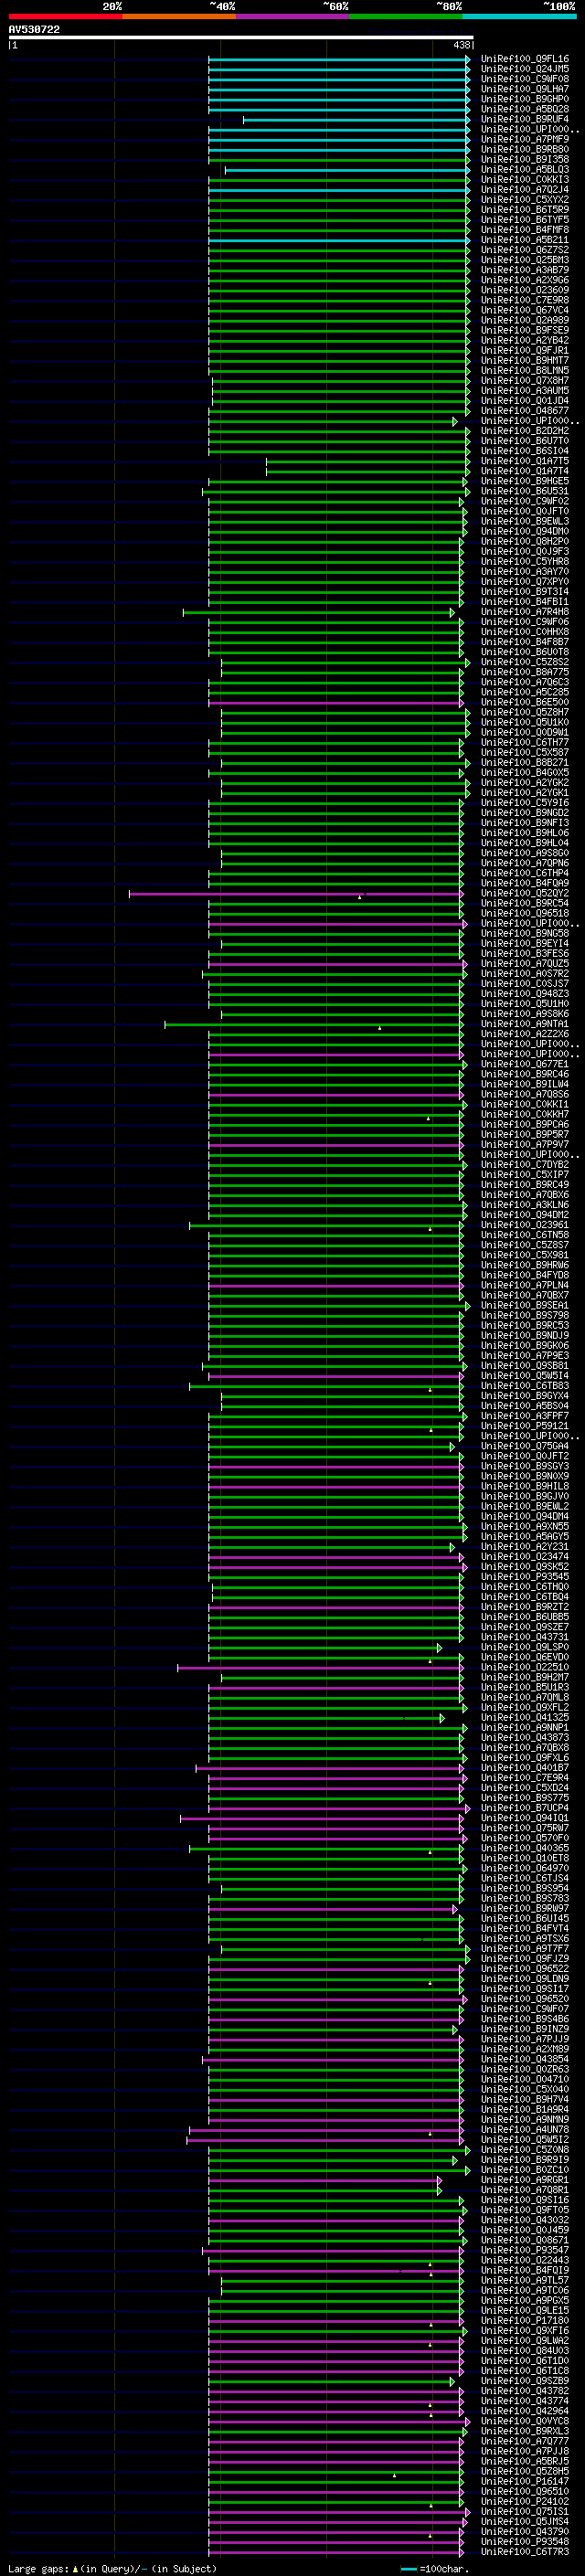The height and width of the screenshot is (2576, 585).
Task: Choose the UniRef100_A7Q2J4 hit label
Action: [525, 189]
